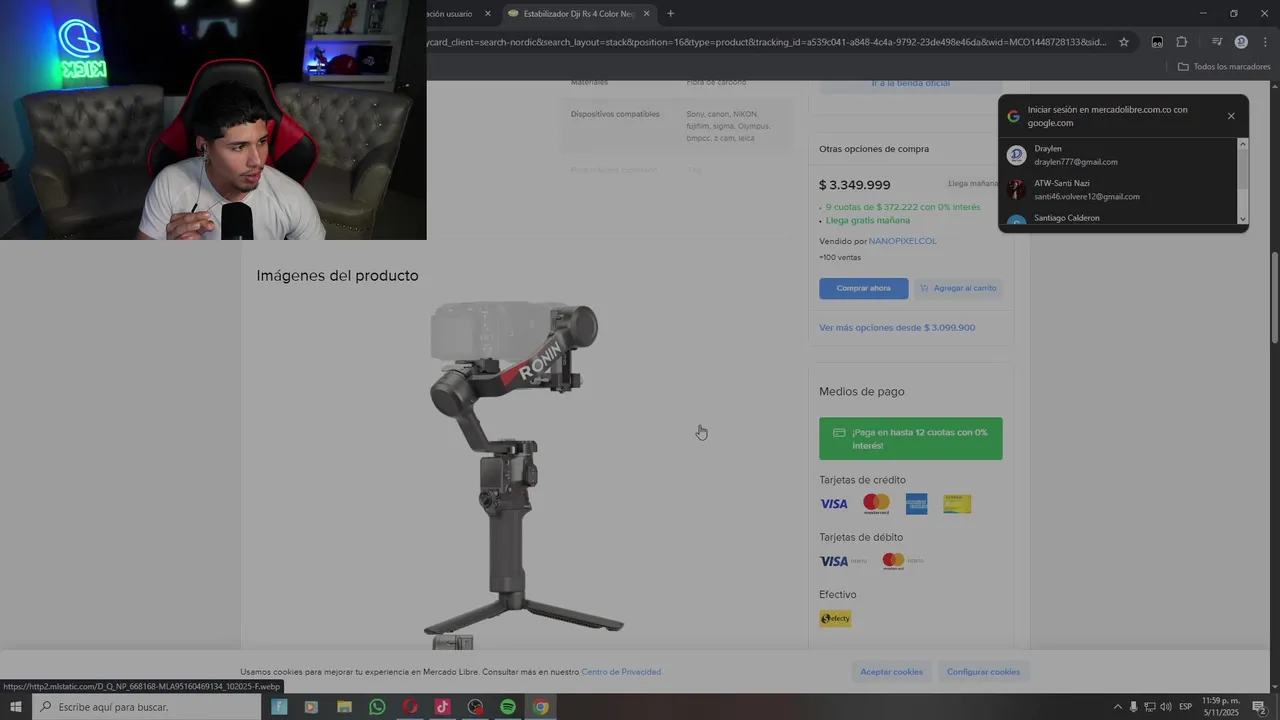Screen dimensions: 1280x720
Task: Click the taskbar search box
Action: coord(146,707)
